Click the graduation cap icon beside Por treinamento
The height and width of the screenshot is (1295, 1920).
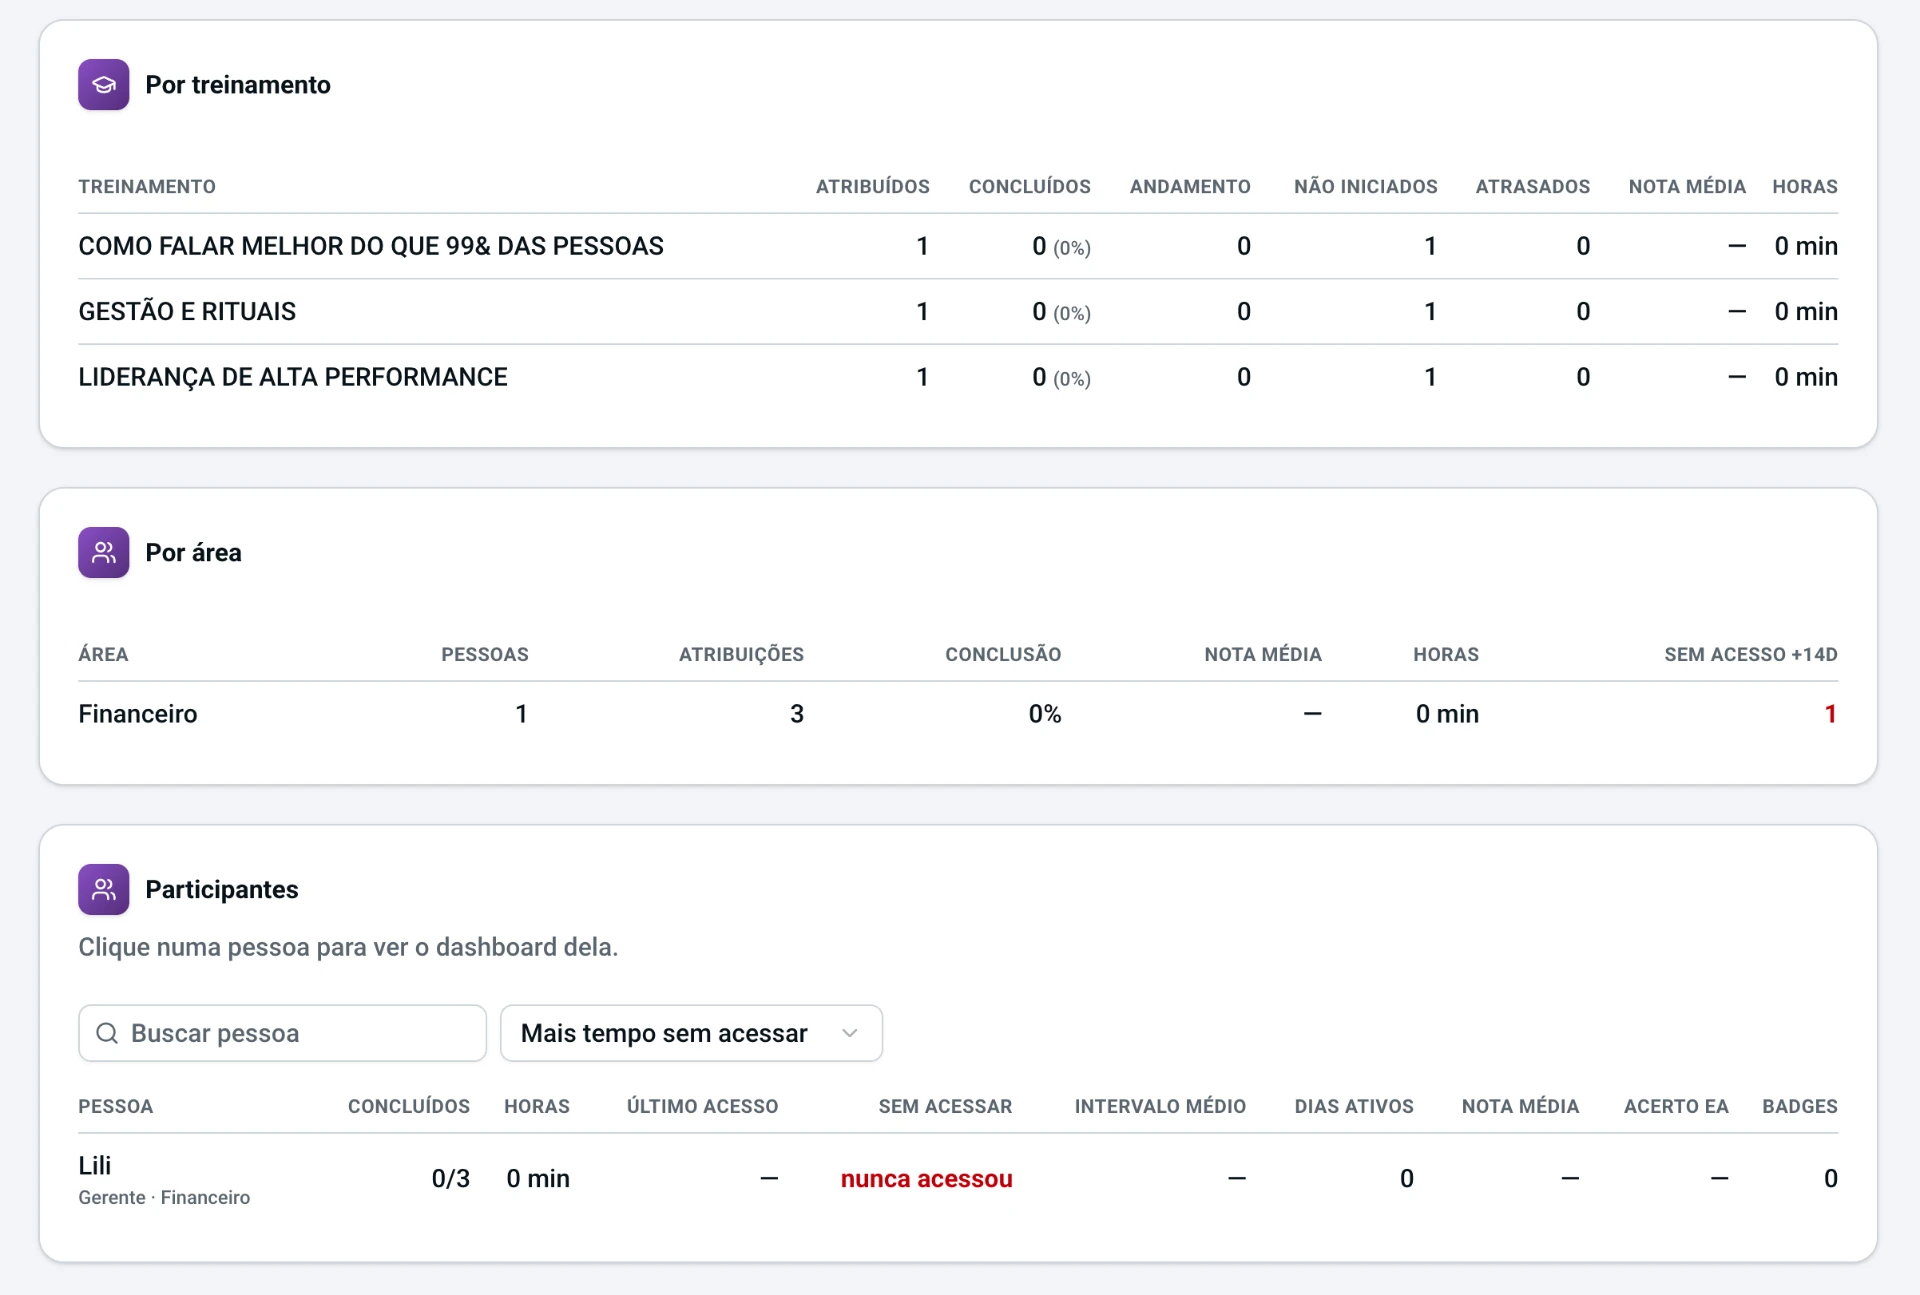pos(104,85)
